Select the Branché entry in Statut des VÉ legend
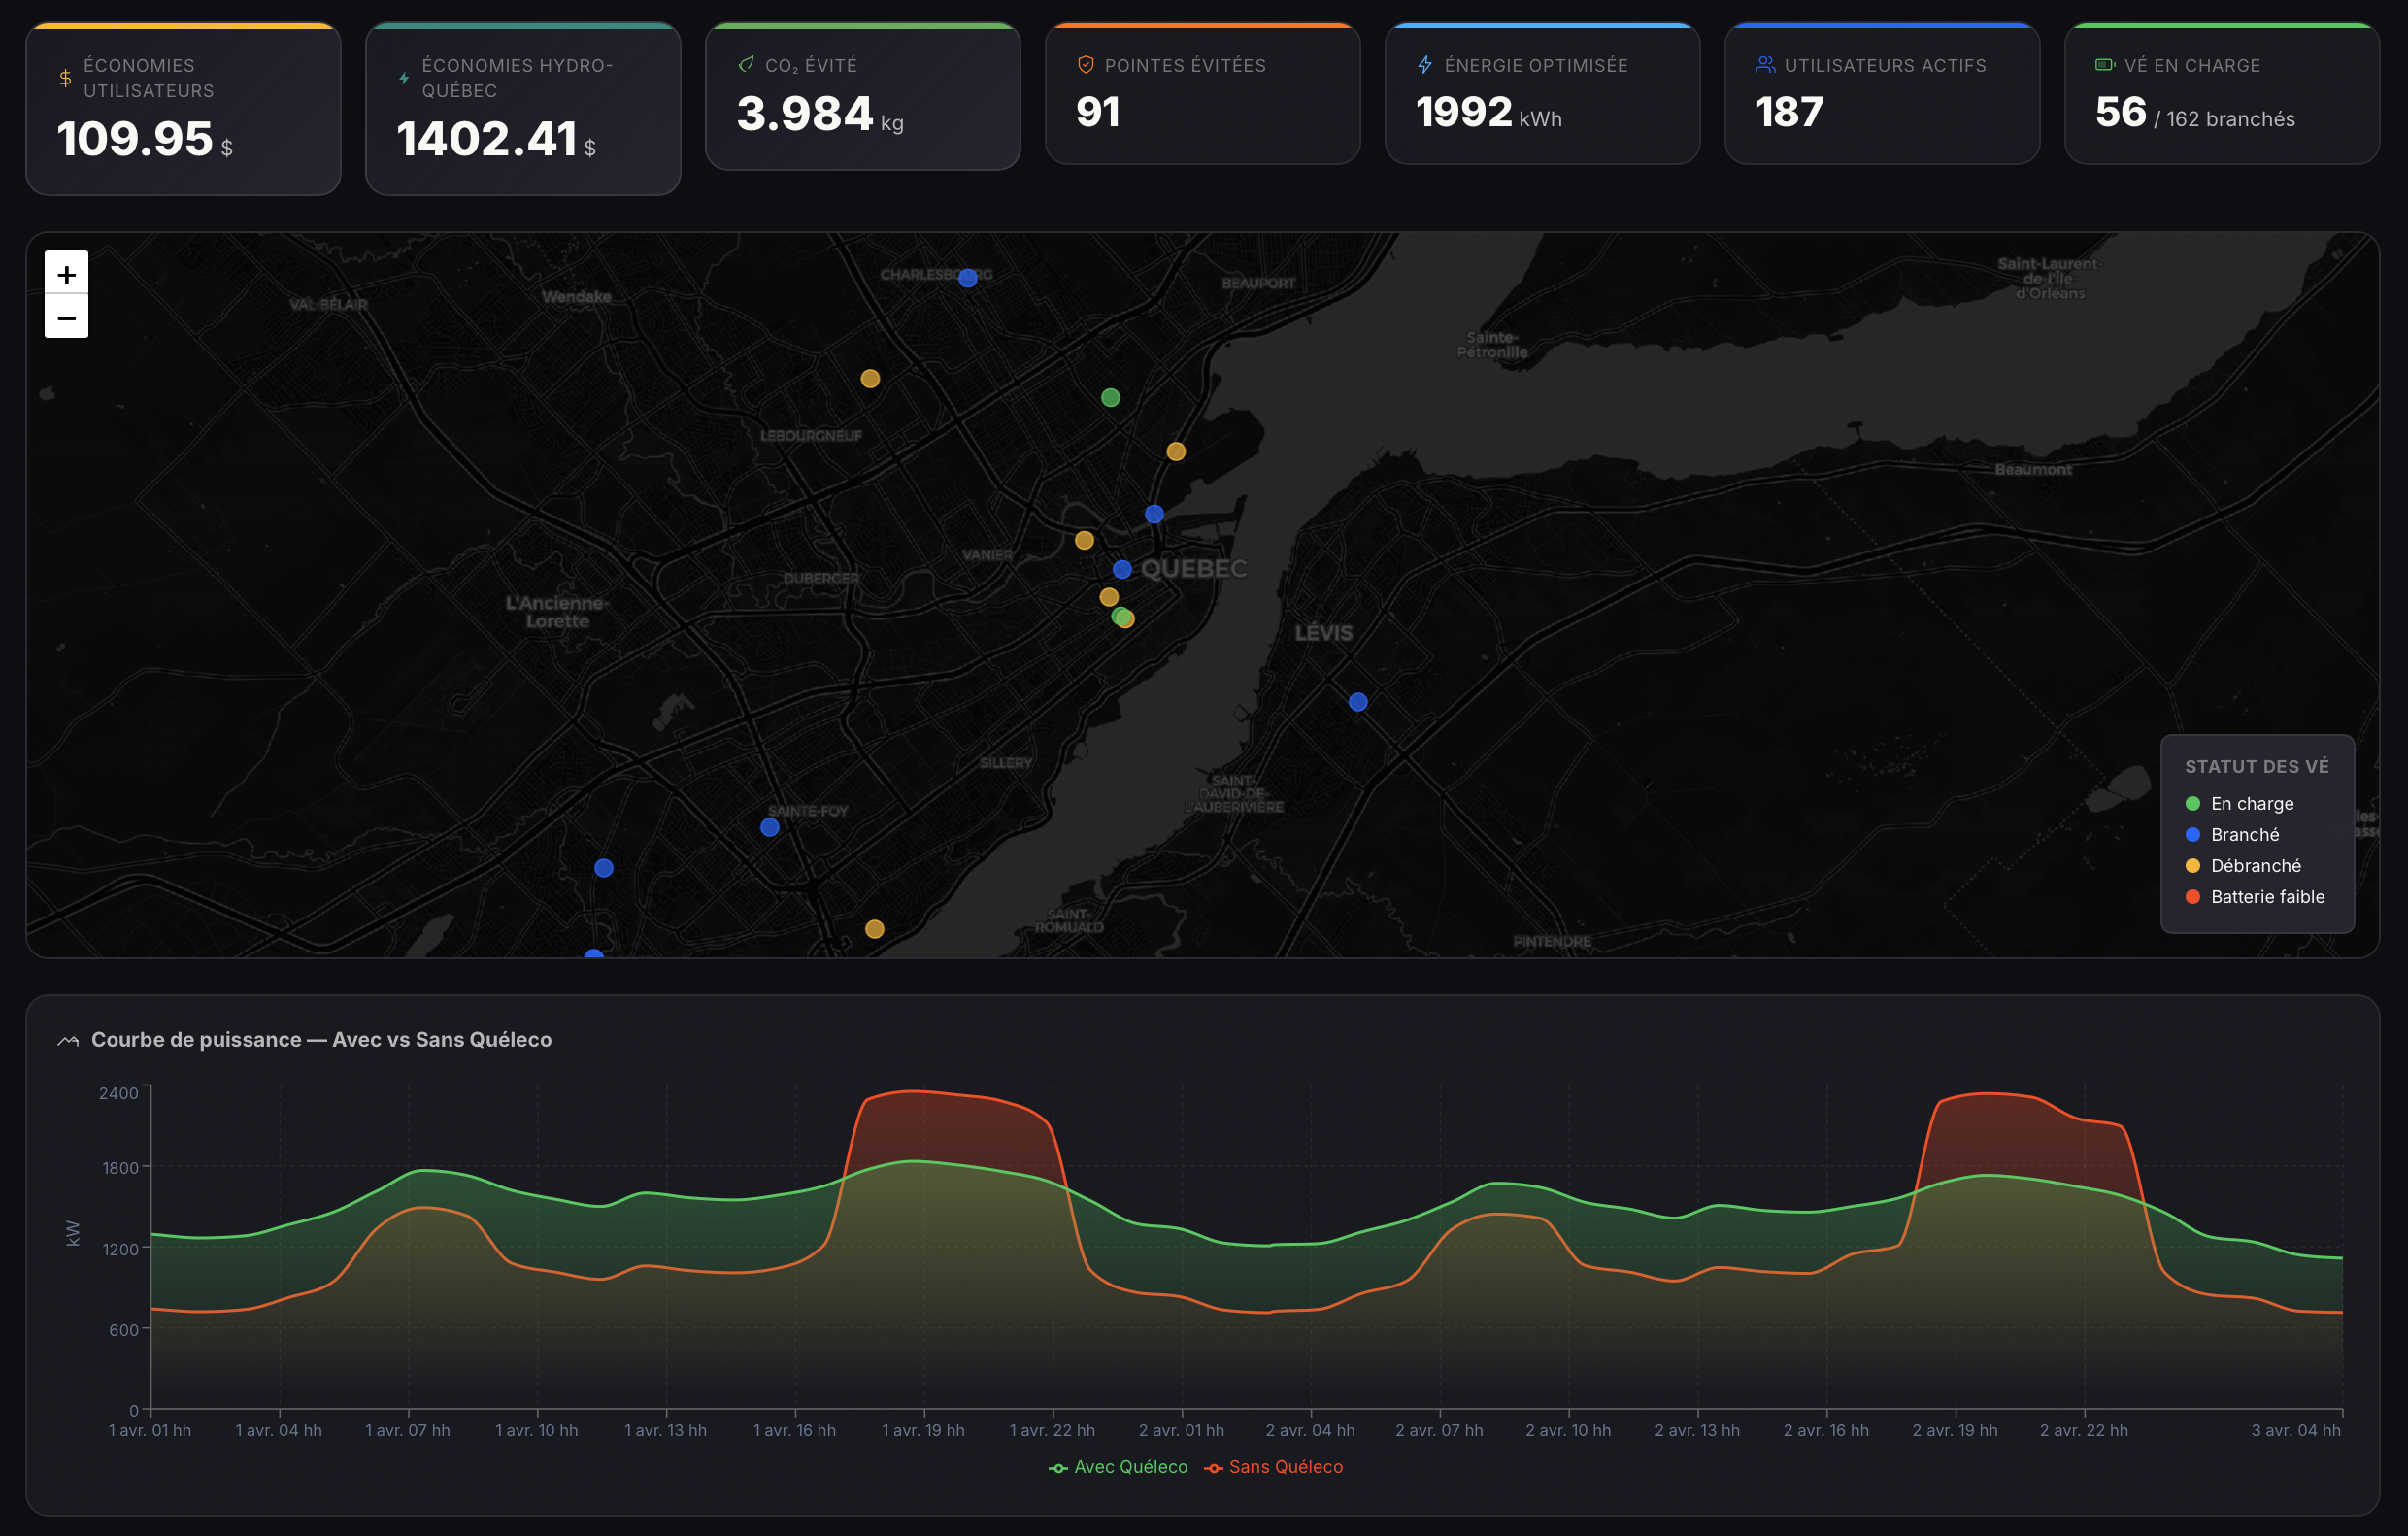 click(x=2246, y=835)
